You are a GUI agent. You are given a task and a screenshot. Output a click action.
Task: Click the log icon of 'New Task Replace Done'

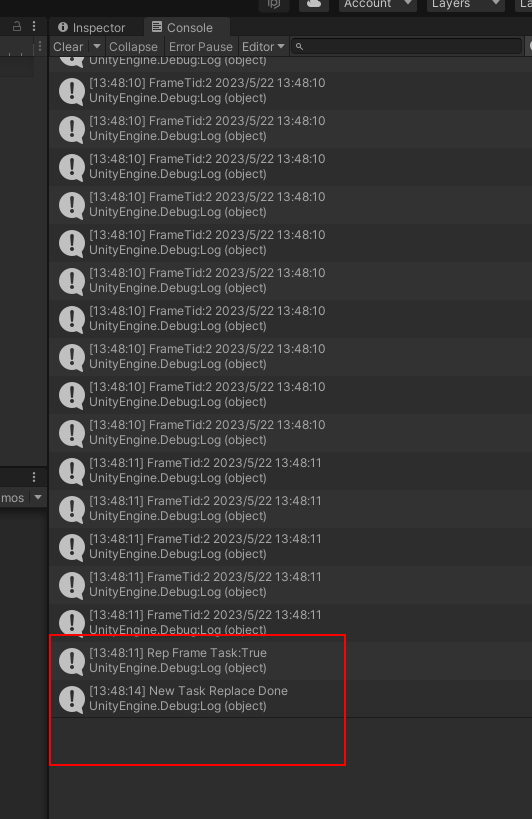tap(72, 699)
